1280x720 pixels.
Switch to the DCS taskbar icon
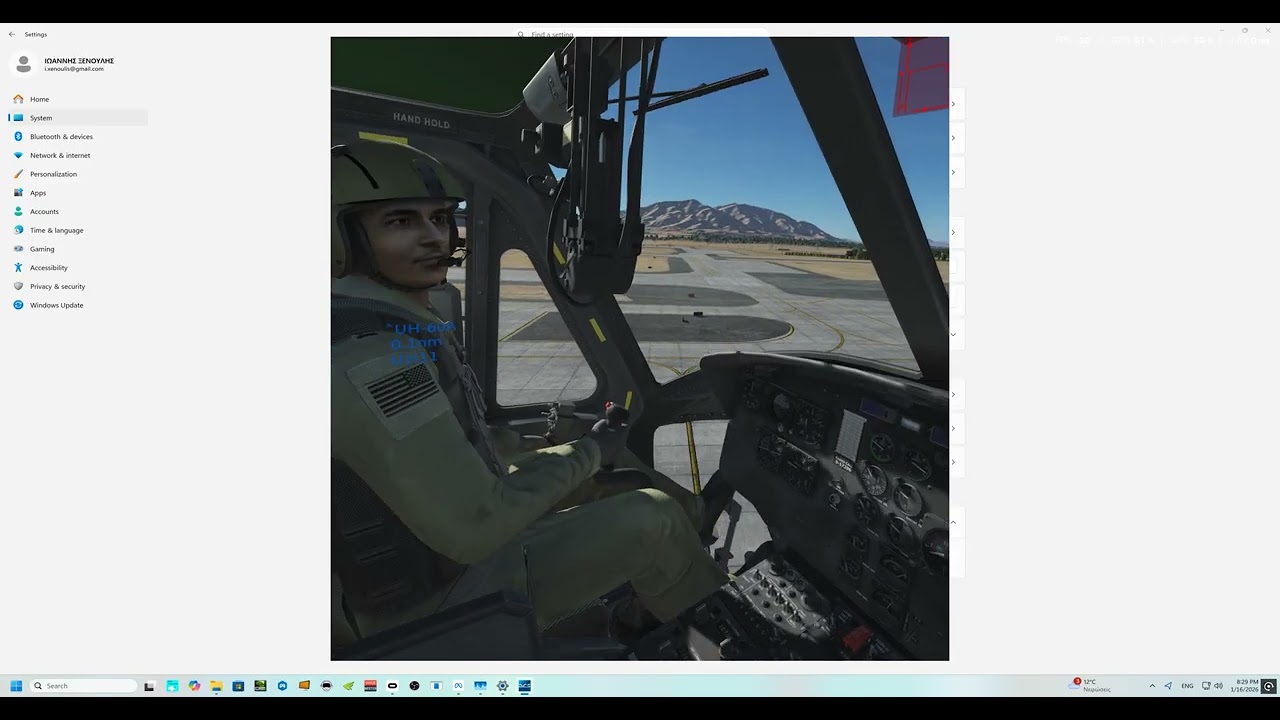(x=524, y=686)
